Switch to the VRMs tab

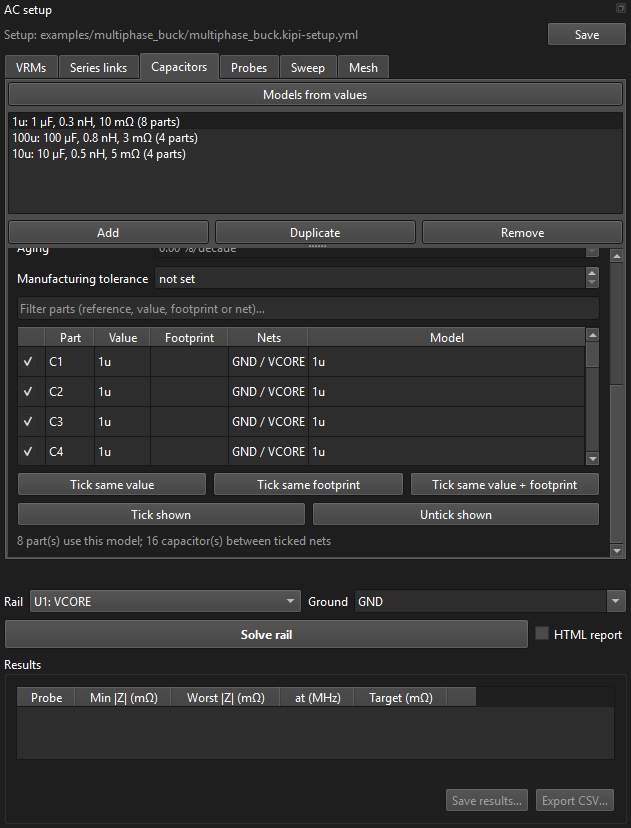(31, 68)
